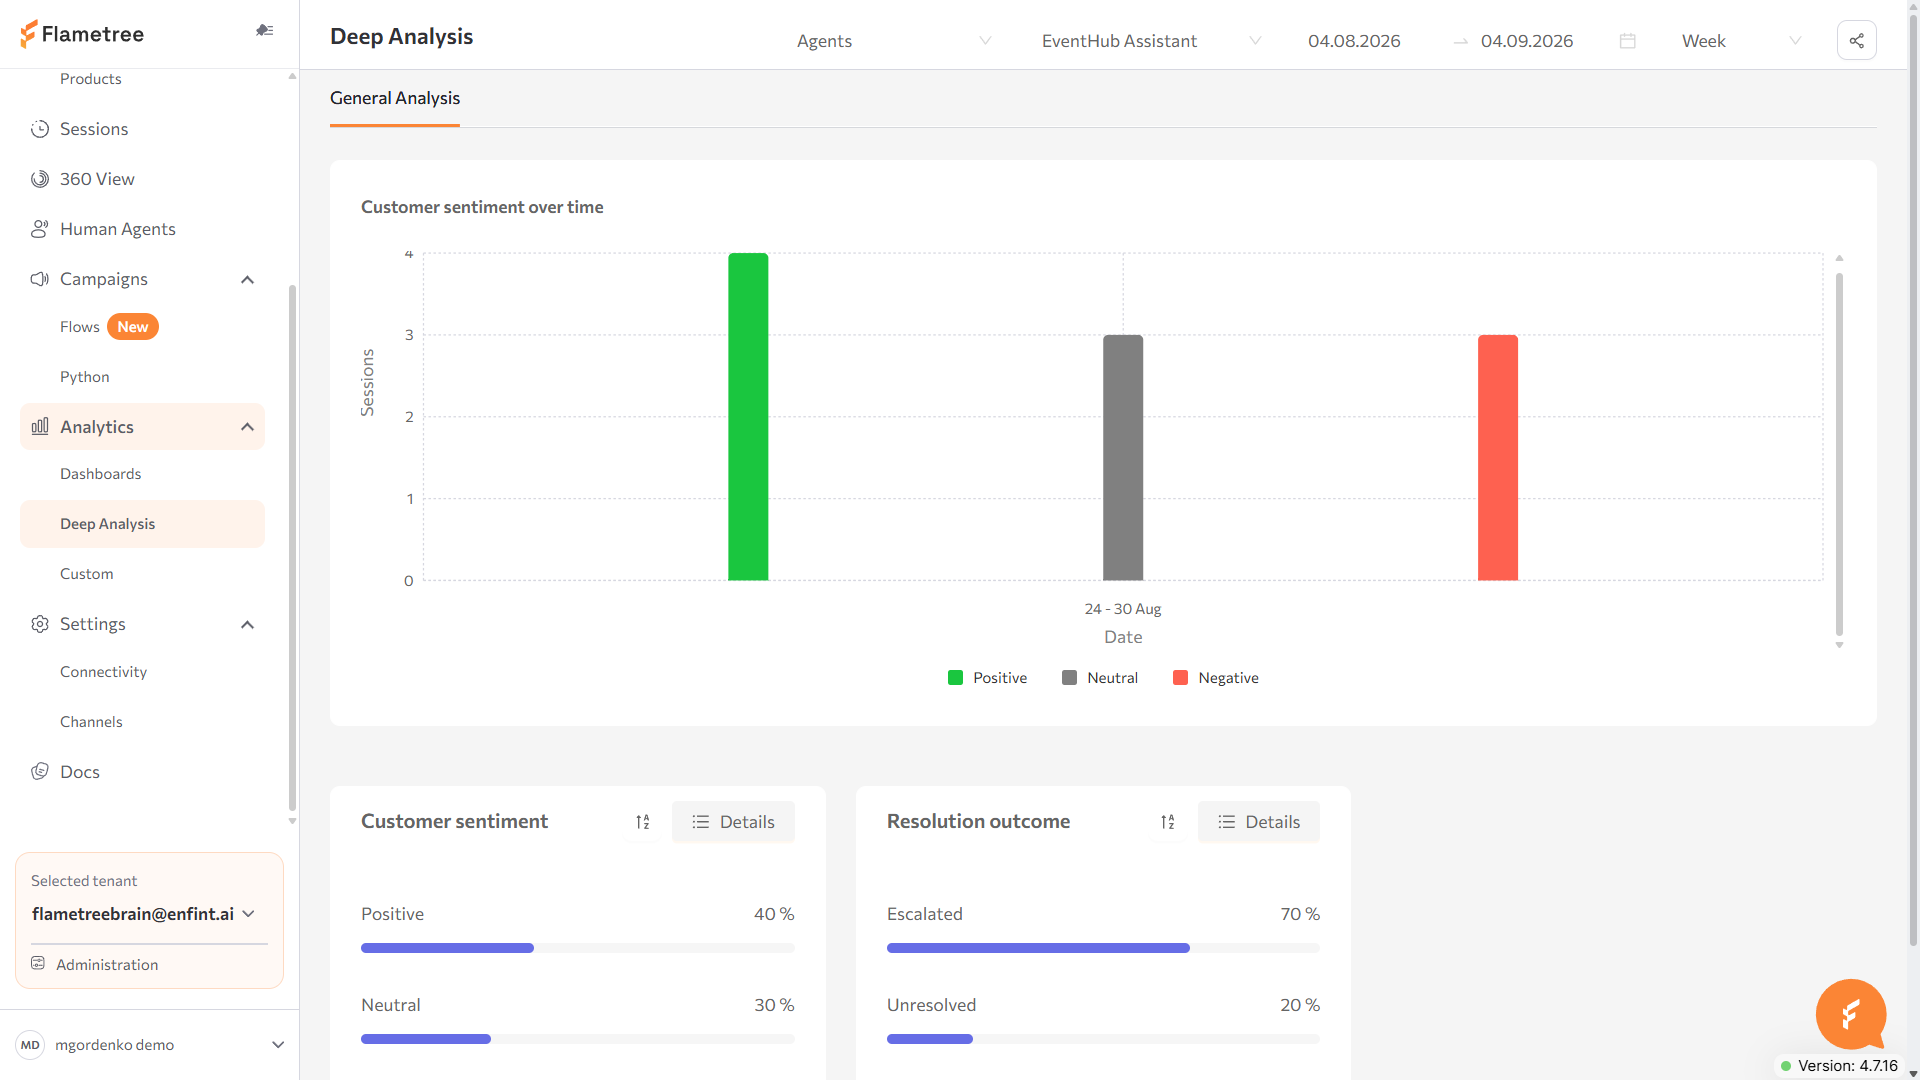Click the Administration link
The width and height of the screenshot is (1920, 1080).
point(107,965)
